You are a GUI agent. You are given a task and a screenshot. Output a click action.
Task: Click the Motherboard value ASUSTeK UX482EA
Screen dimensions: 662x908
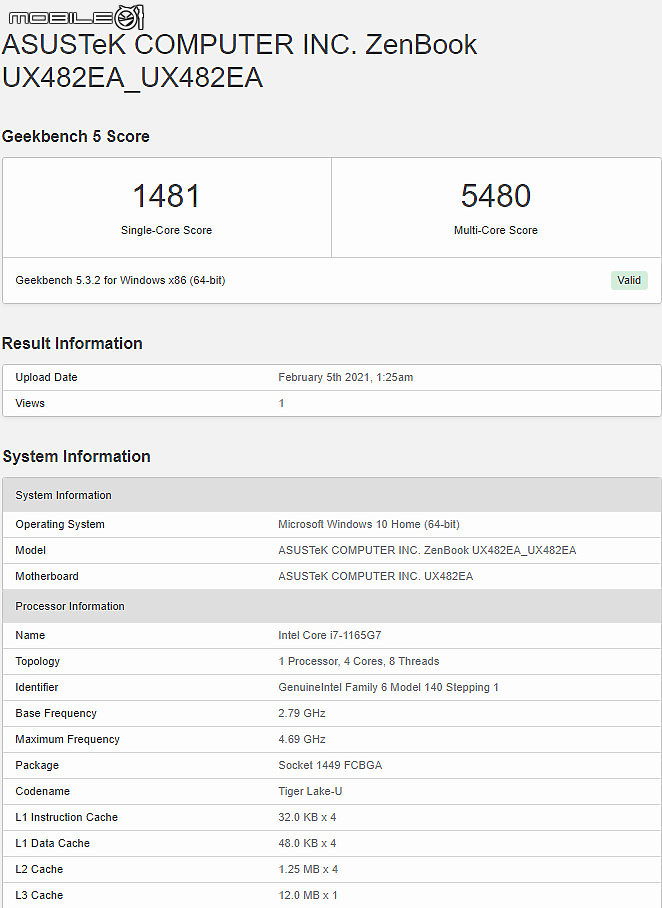point(376,576)
